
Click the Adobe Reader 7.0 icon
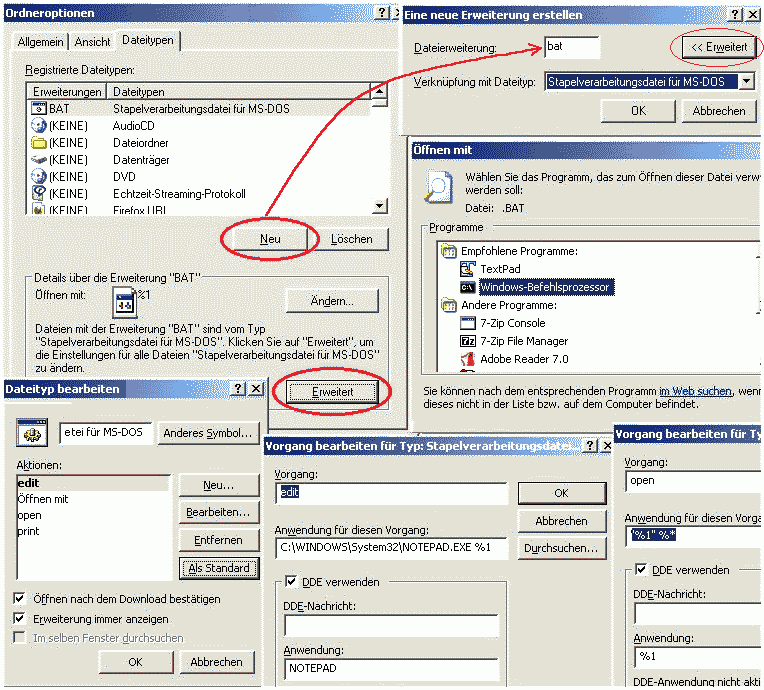pyautogui.click(x=468, y=359)
